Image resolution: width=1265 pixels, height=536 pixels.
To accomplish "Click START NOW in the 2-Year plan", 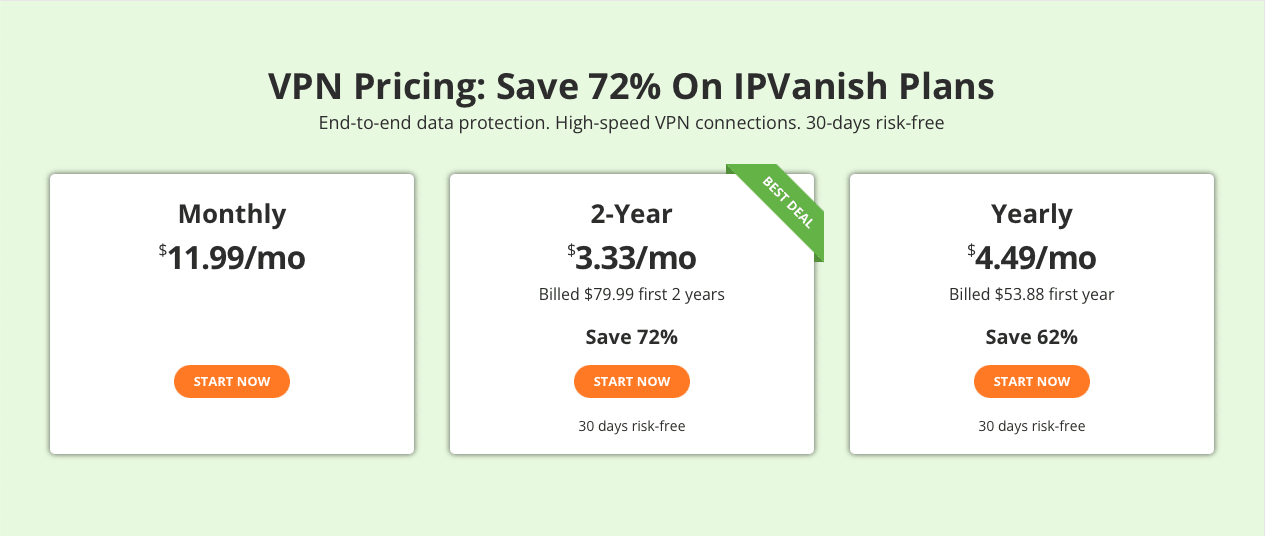I will [x=632, y=381].
